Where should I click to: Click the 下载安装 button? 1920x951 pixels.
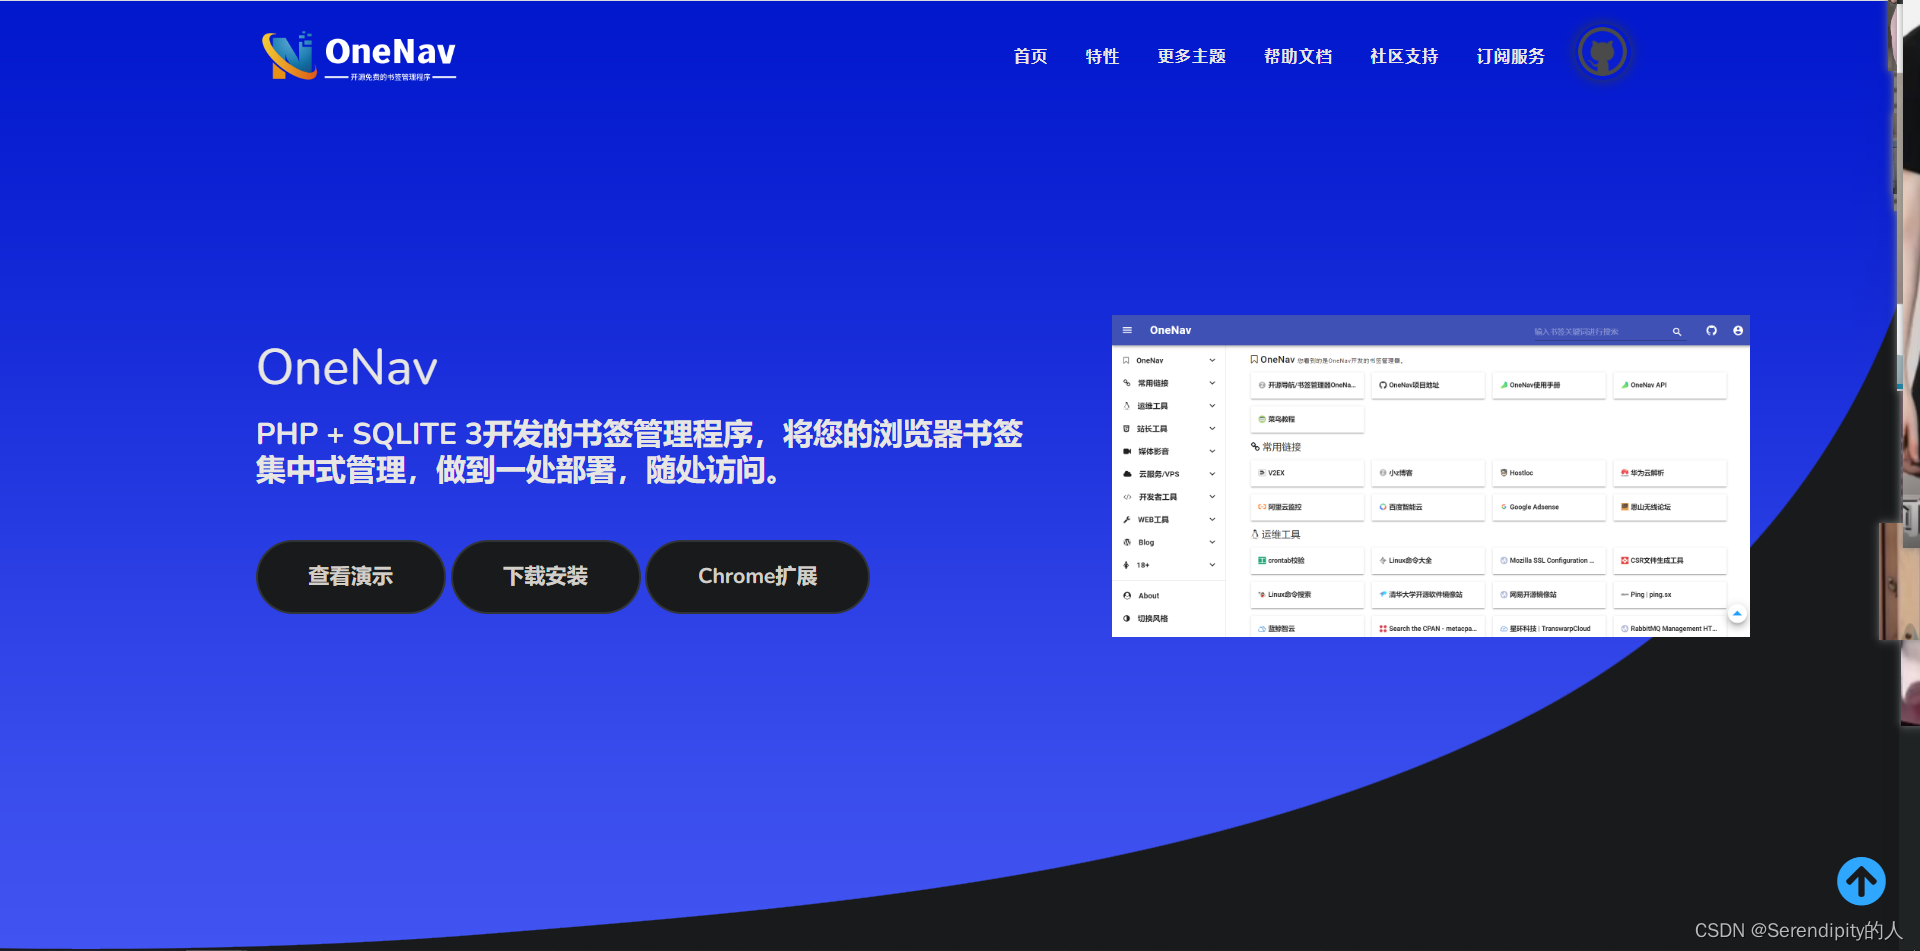point(545,576)
